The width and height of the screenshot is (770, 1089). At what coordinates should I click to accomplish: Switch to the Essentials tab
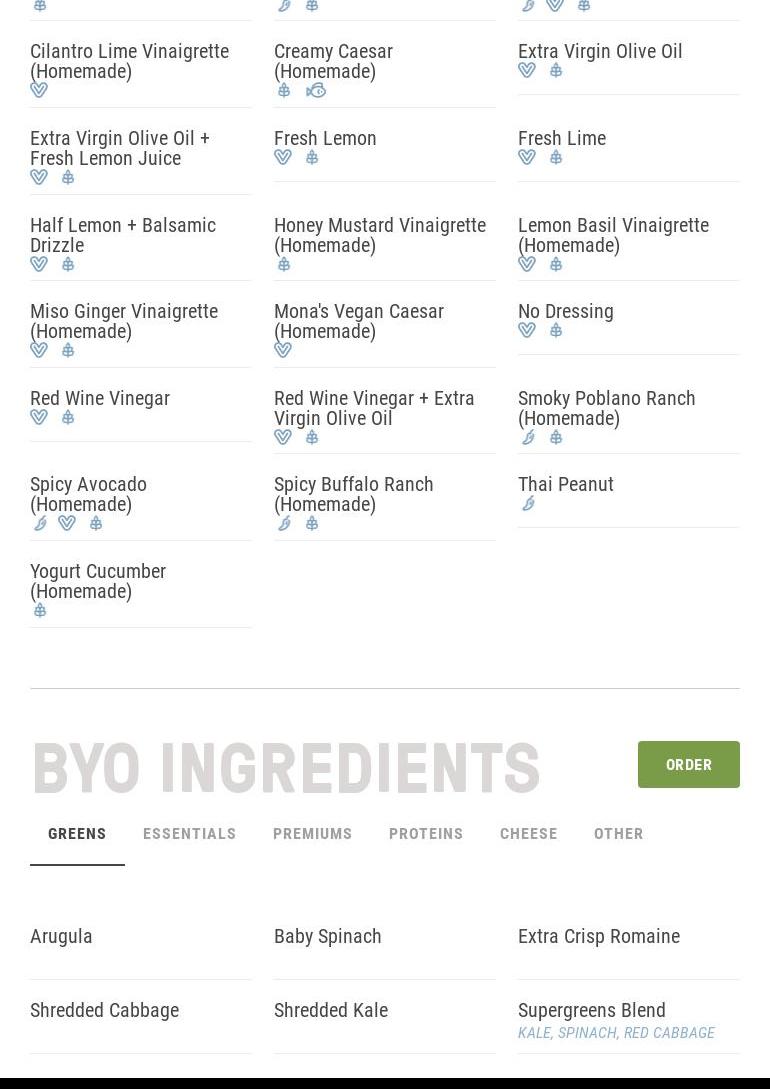[x=190, y=834]
